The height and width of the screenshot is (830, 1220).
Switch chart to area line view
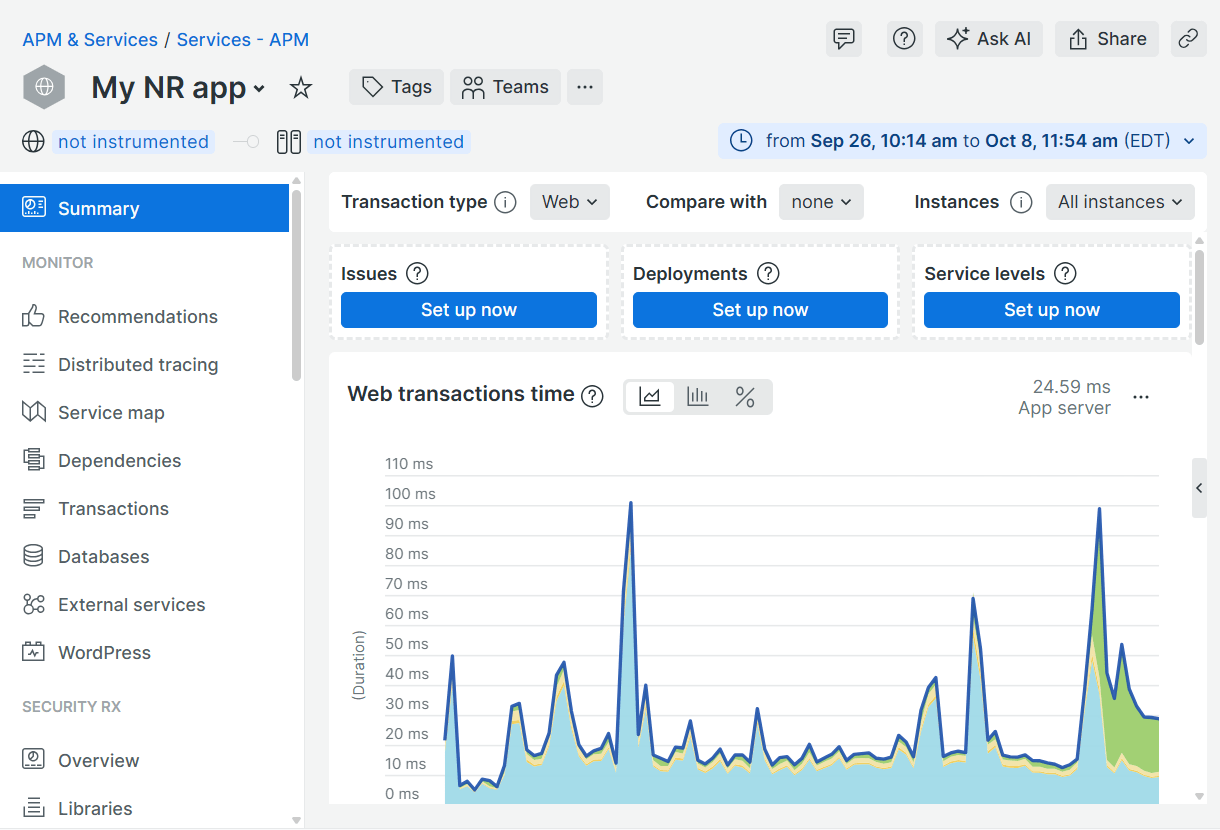click(650, 397)
